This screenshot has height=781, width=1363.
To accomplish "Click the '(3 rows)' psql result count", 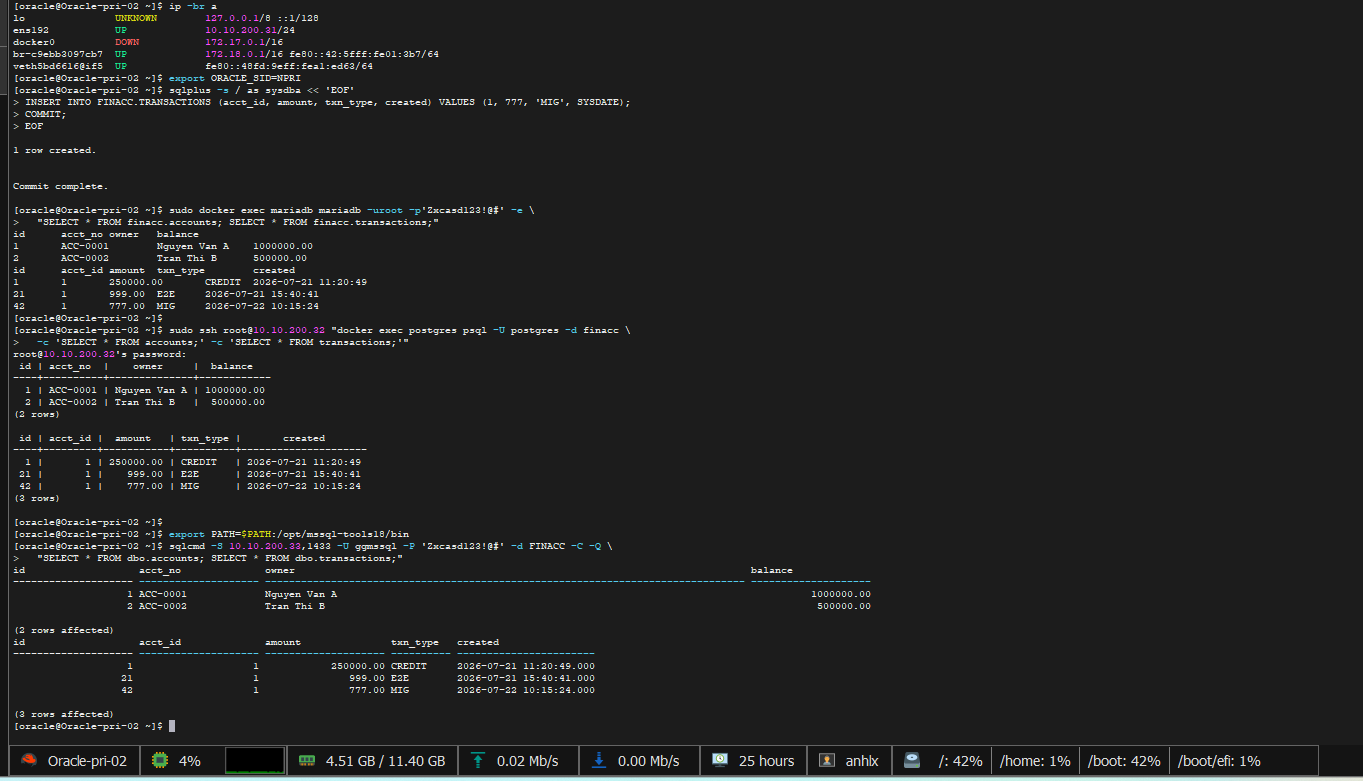I will (37, 498).
